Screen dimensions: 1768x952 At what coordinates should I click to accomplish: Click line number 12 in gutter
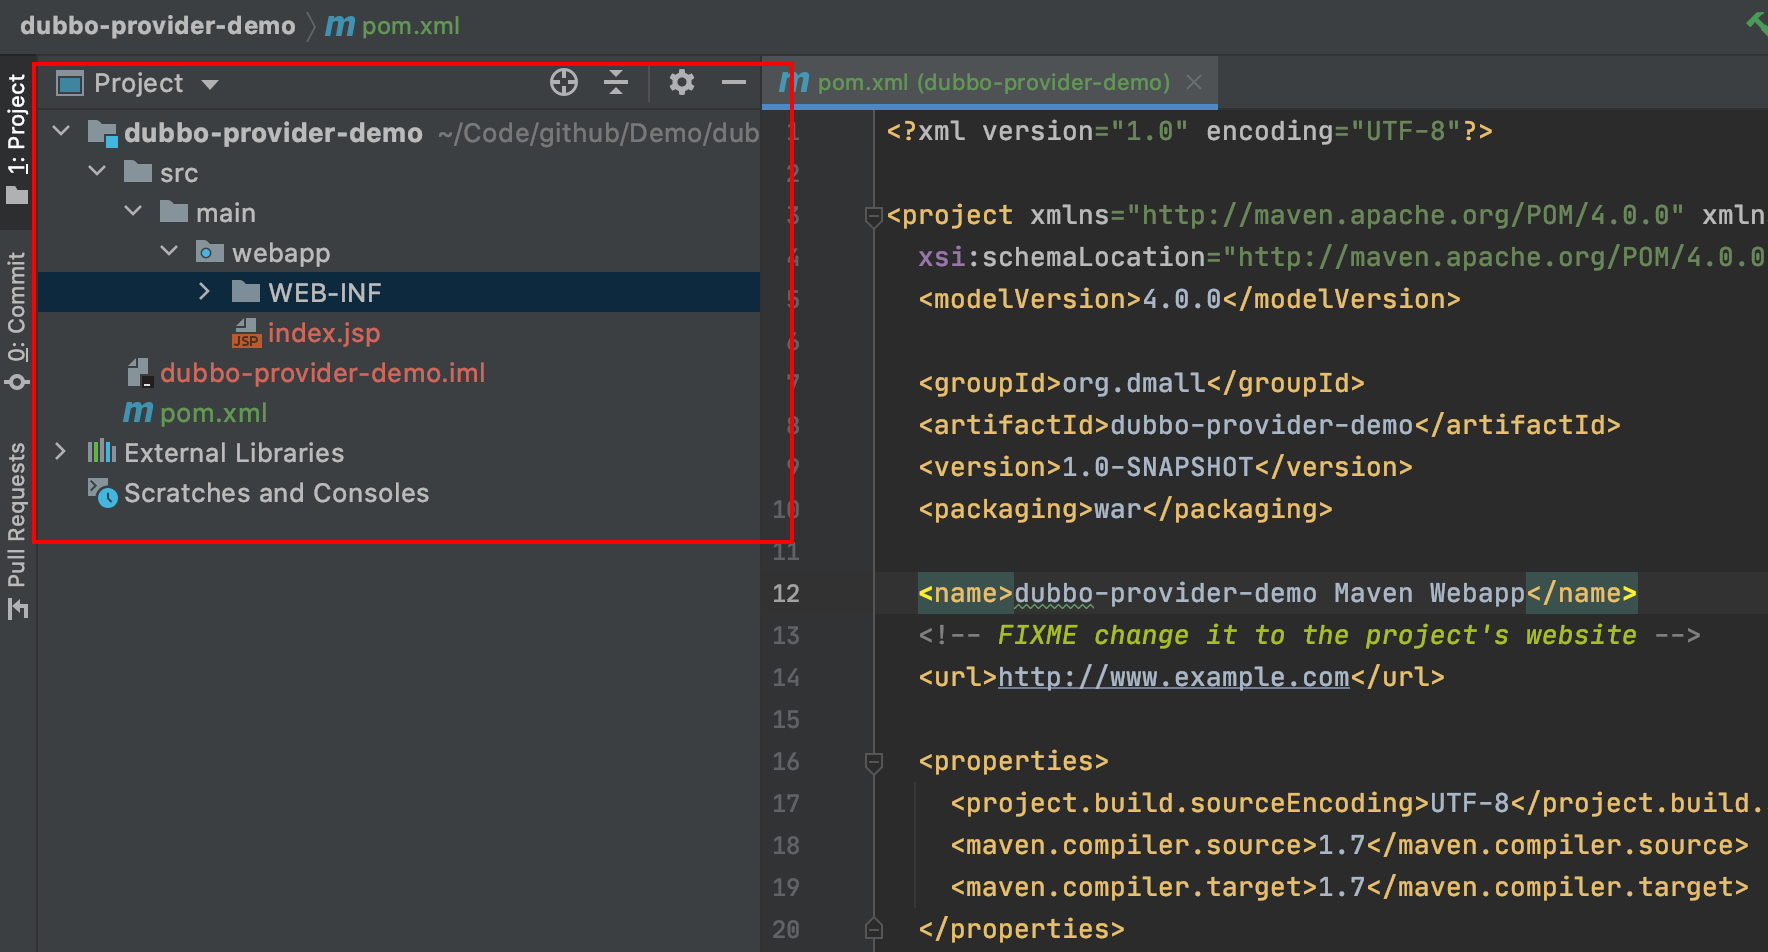tap(786, 594)
